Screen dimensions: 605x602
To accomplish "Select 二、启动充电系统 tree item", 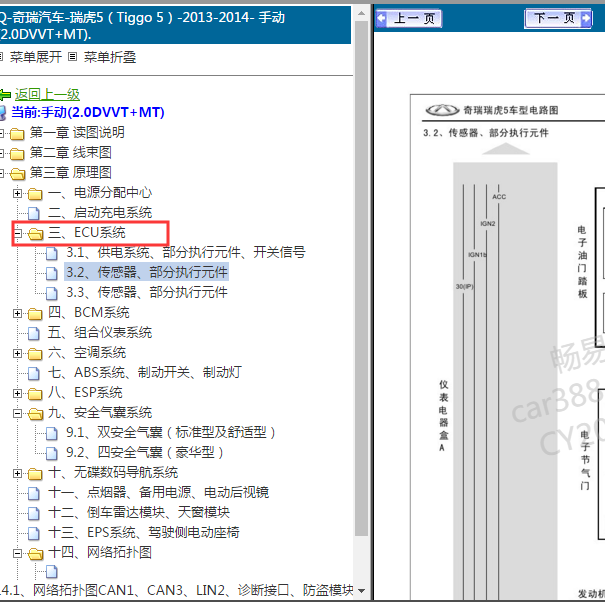I will 100,212.
